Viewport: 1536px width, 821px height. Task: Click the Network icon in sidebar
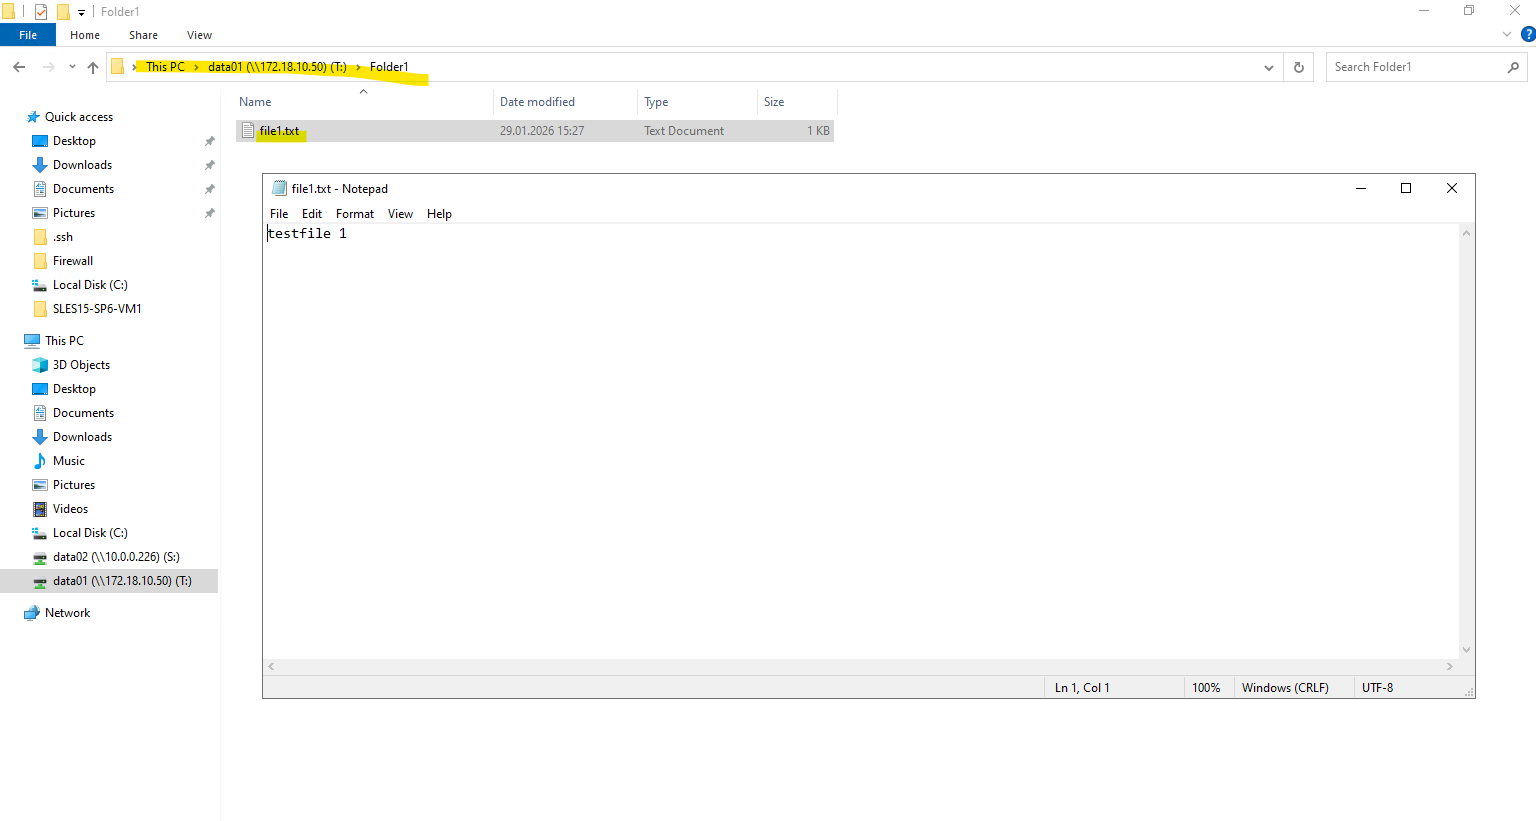[32, 613]
